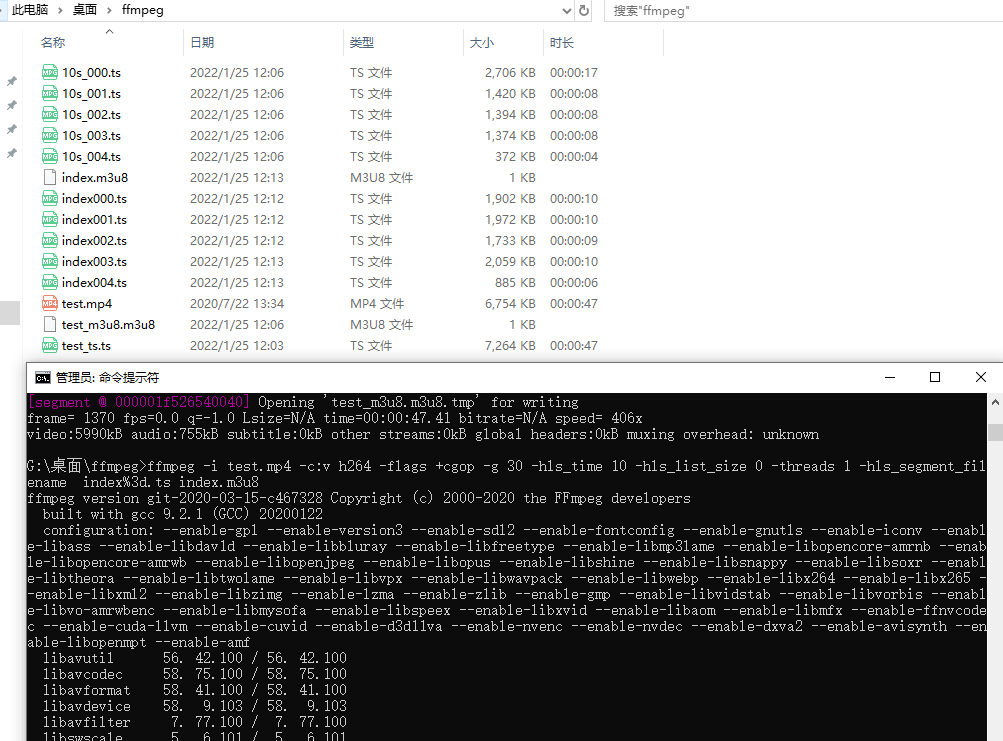Navigate to 桌面 in the breadcrumb
1003x741 pixels.
click(84, 10)
